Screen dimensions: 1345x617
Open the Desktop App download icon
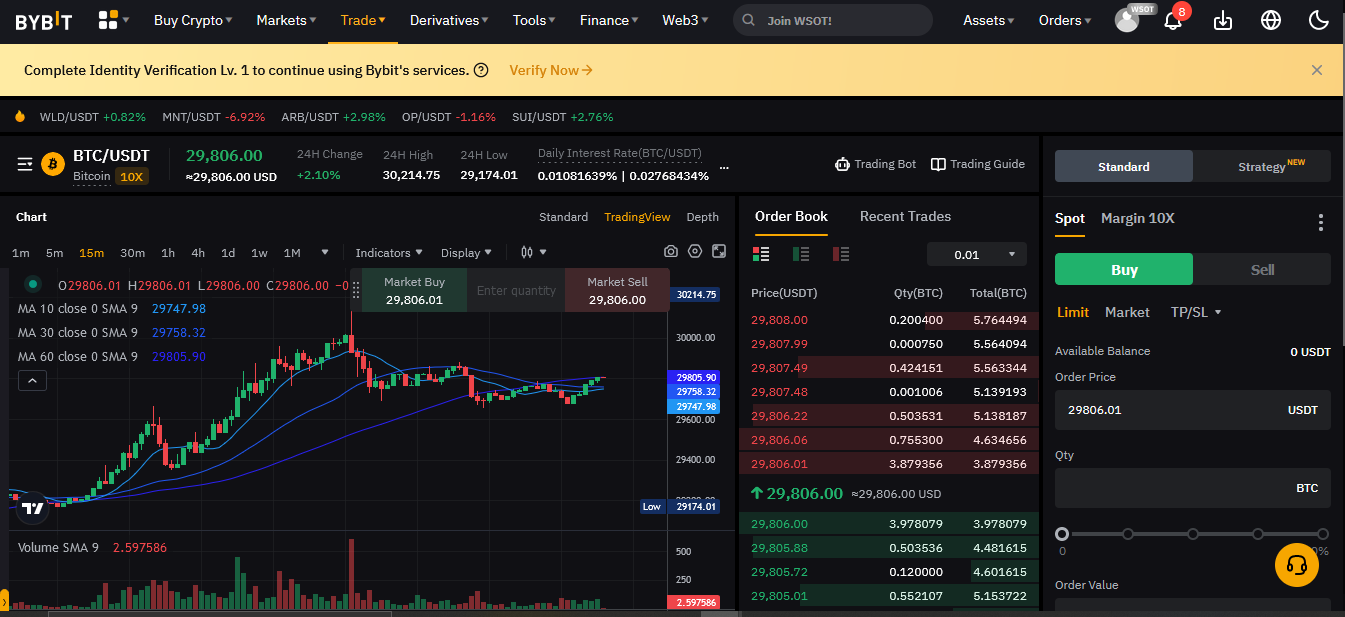pos(1222,19)
